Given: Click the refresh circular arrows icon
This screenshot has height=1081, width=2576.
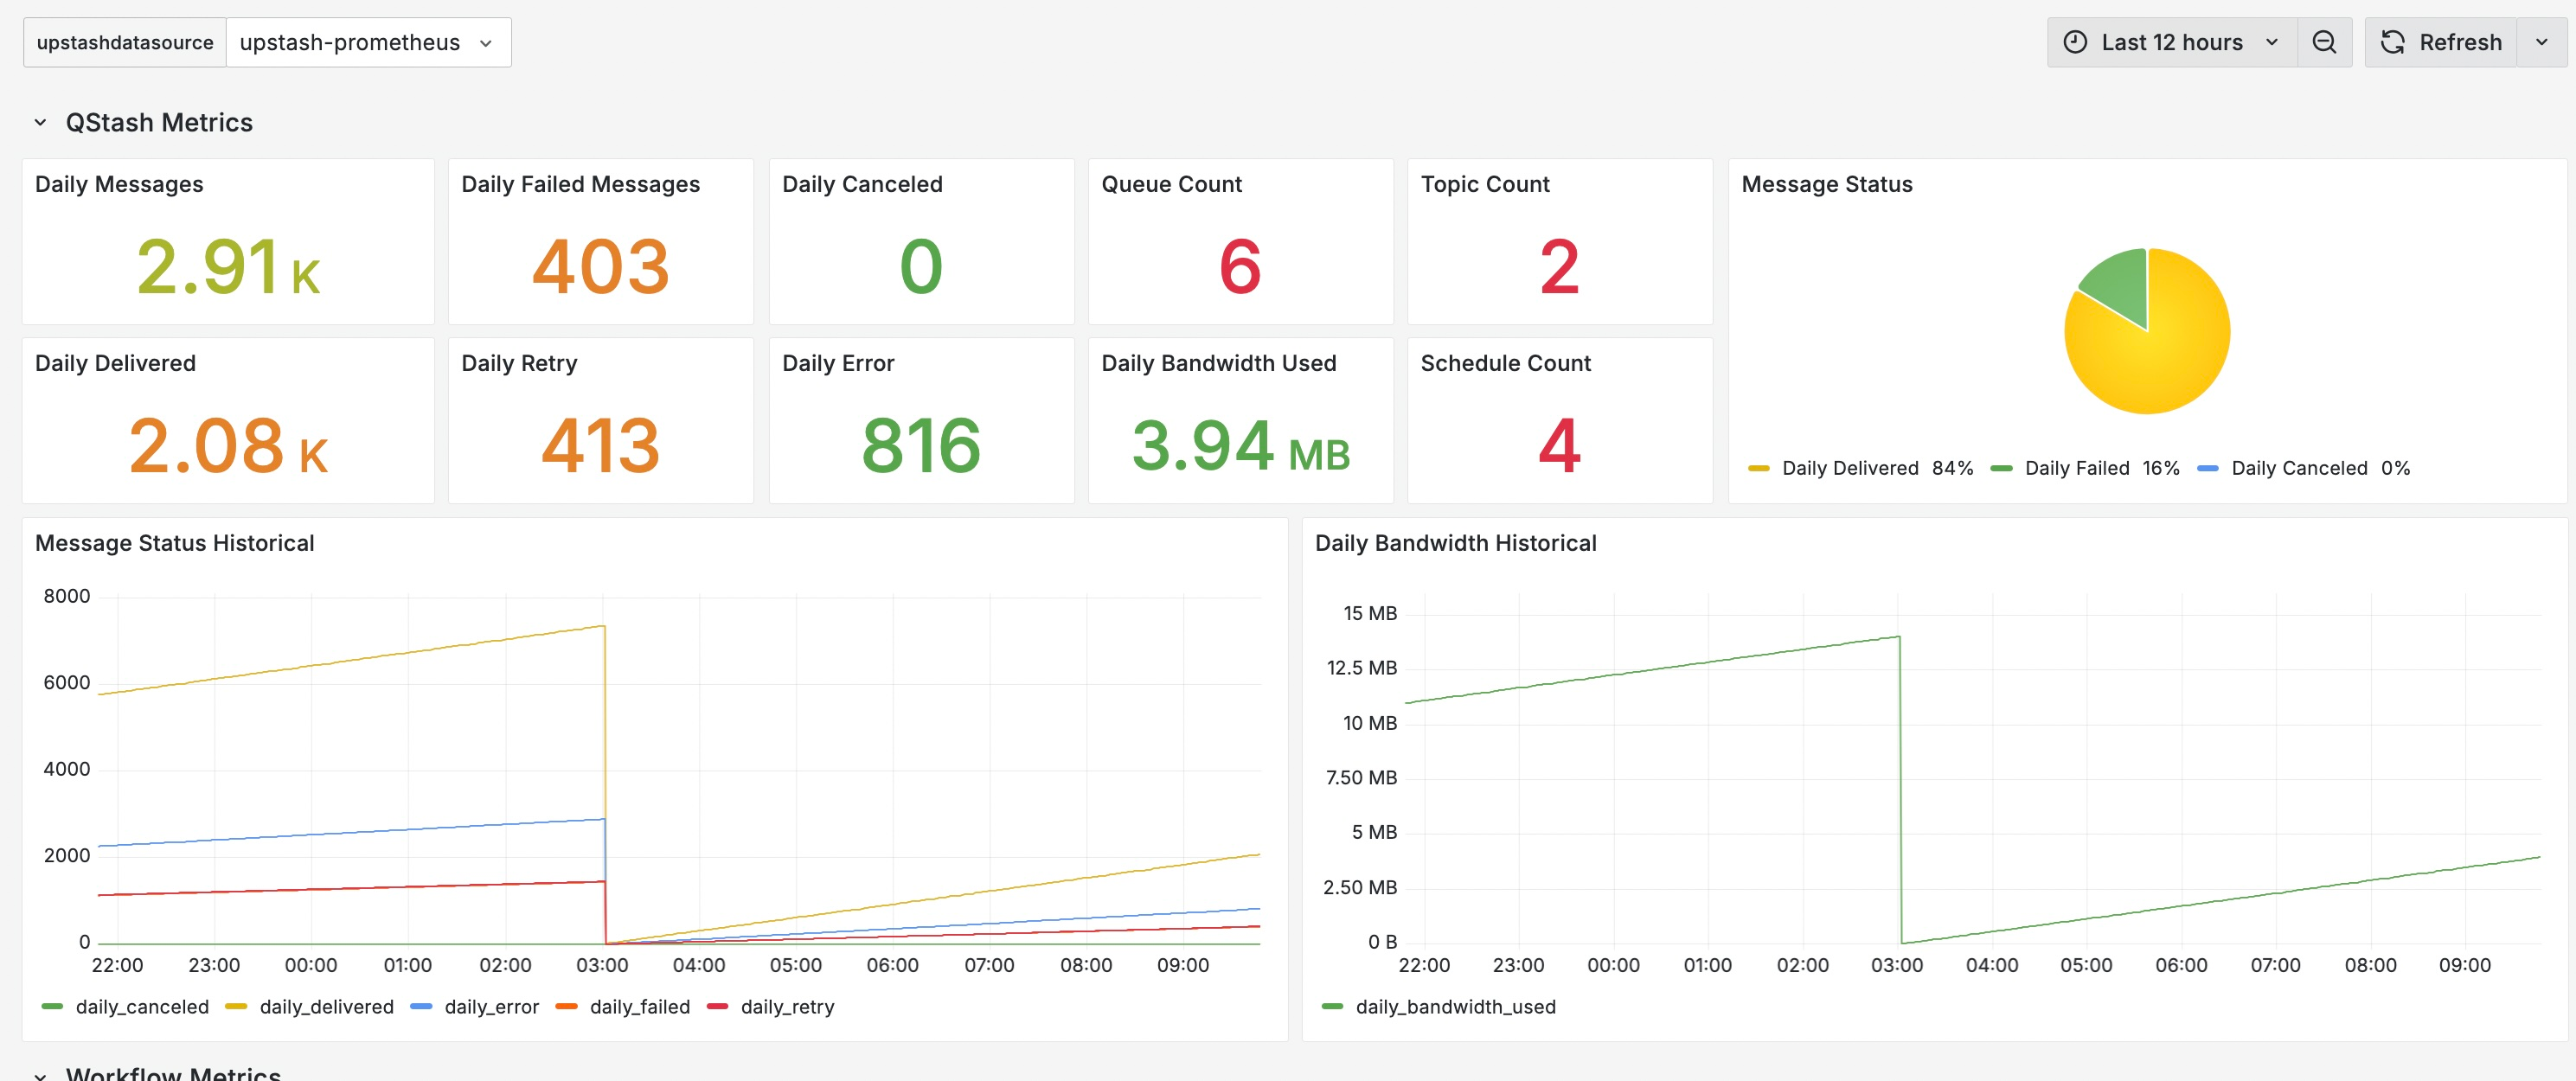Looking at the screenshot, I should pos(2393,42).
